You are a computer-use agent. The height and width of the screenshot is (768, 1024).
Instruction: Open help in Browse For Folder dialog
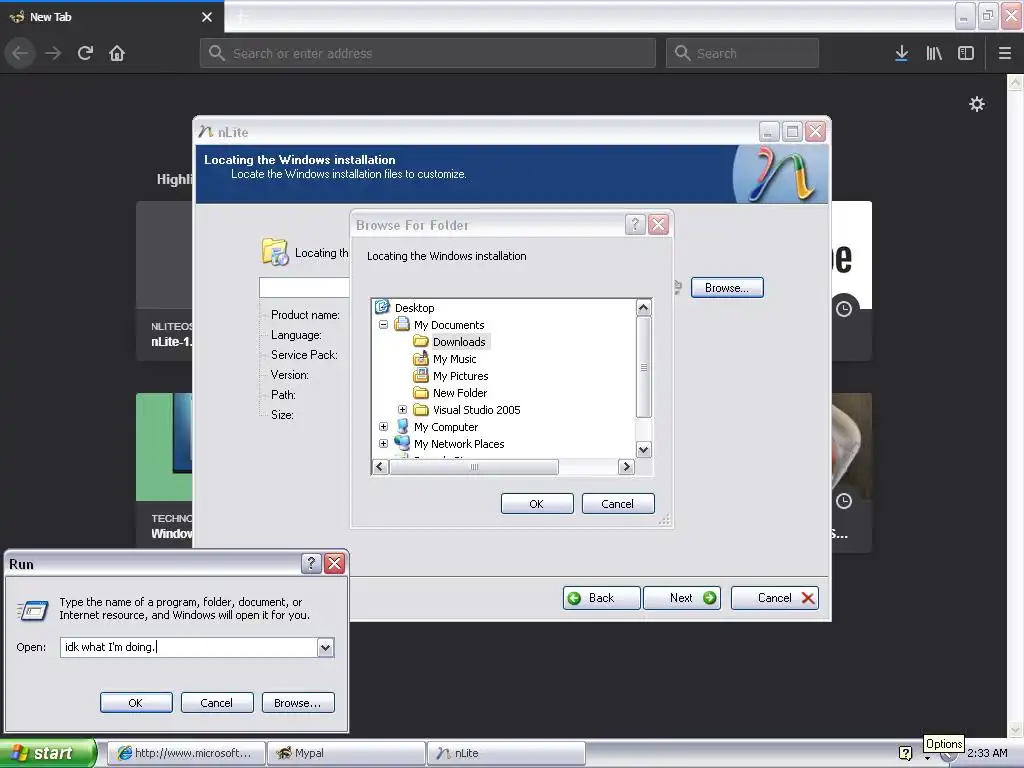coord(635,225)
